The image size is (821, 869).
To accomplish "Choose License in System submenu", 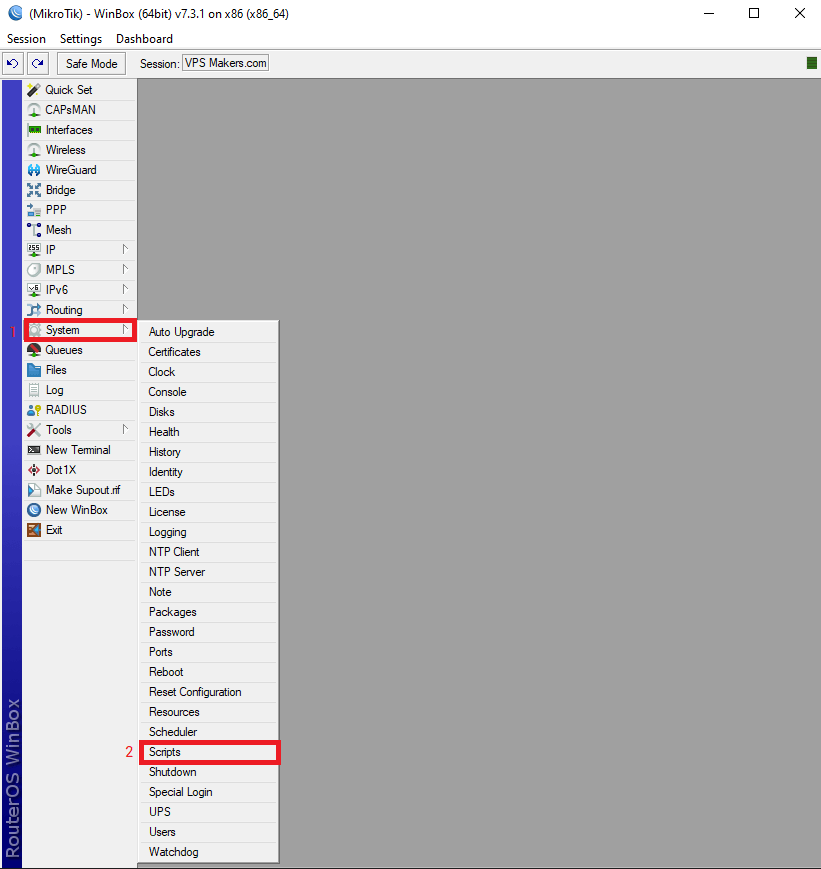I will tap(208, 512).
